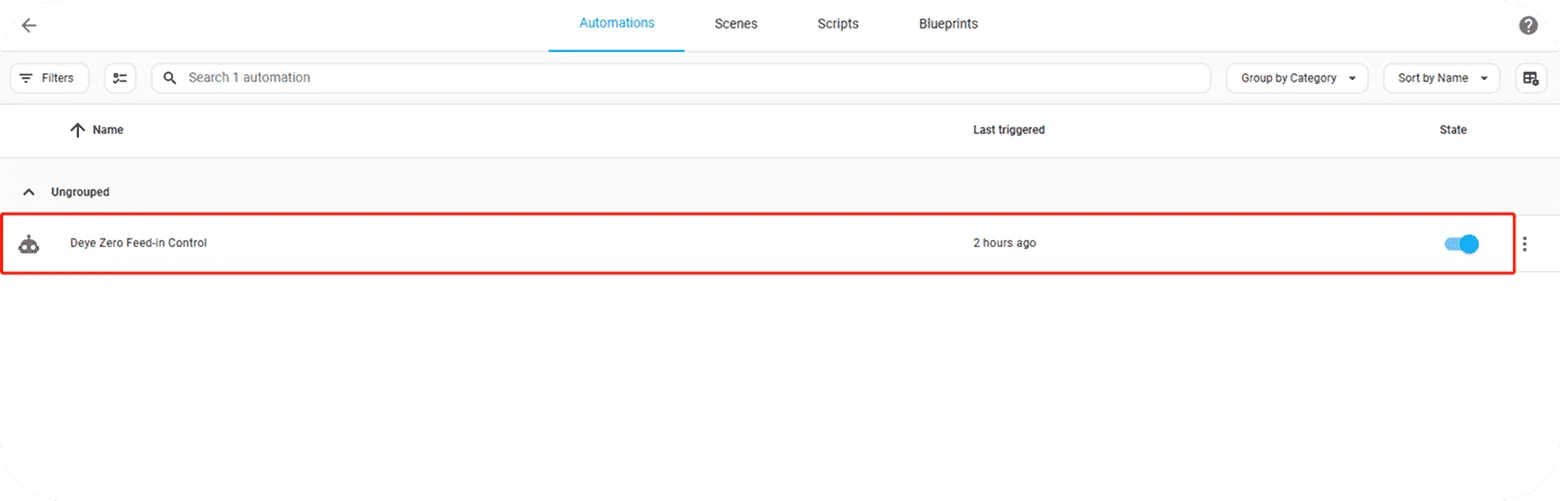Open the table column settings icon
1560x501 pixels.
(x=1530, y=78)
